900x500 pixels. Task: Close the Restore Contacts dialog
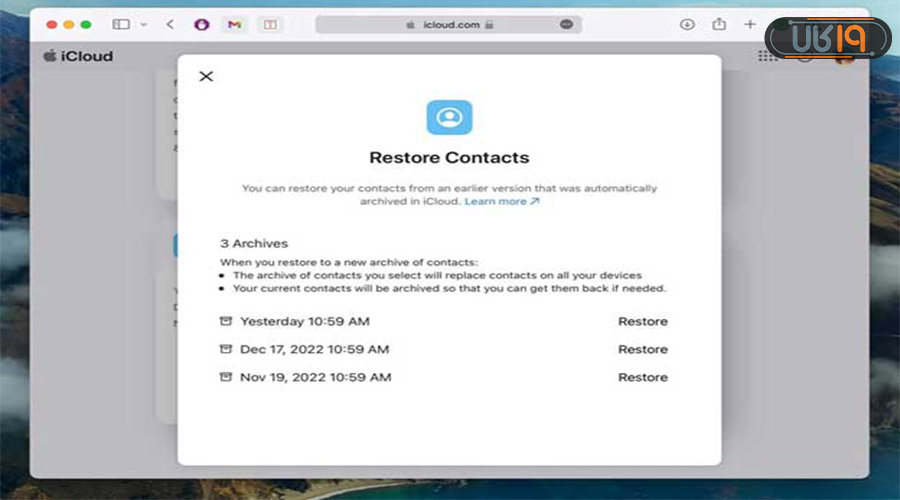click(x=206, y=76)
